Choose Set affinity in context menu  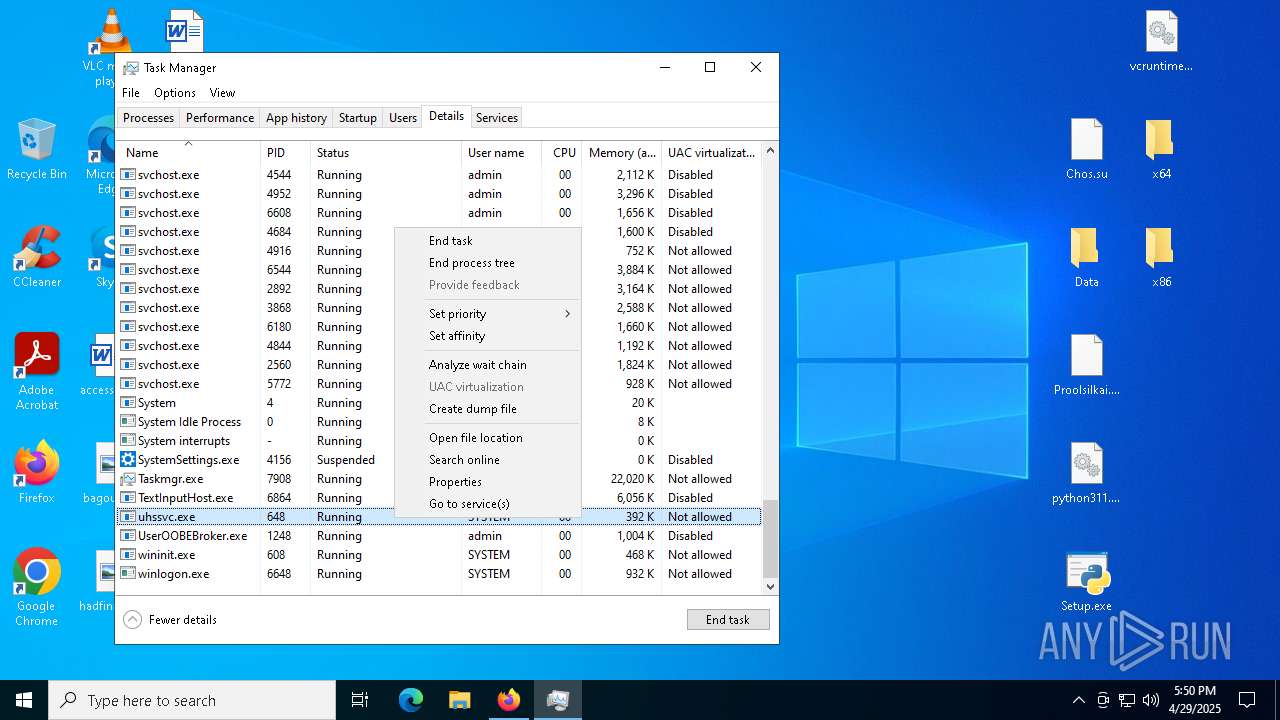[488, 336]
